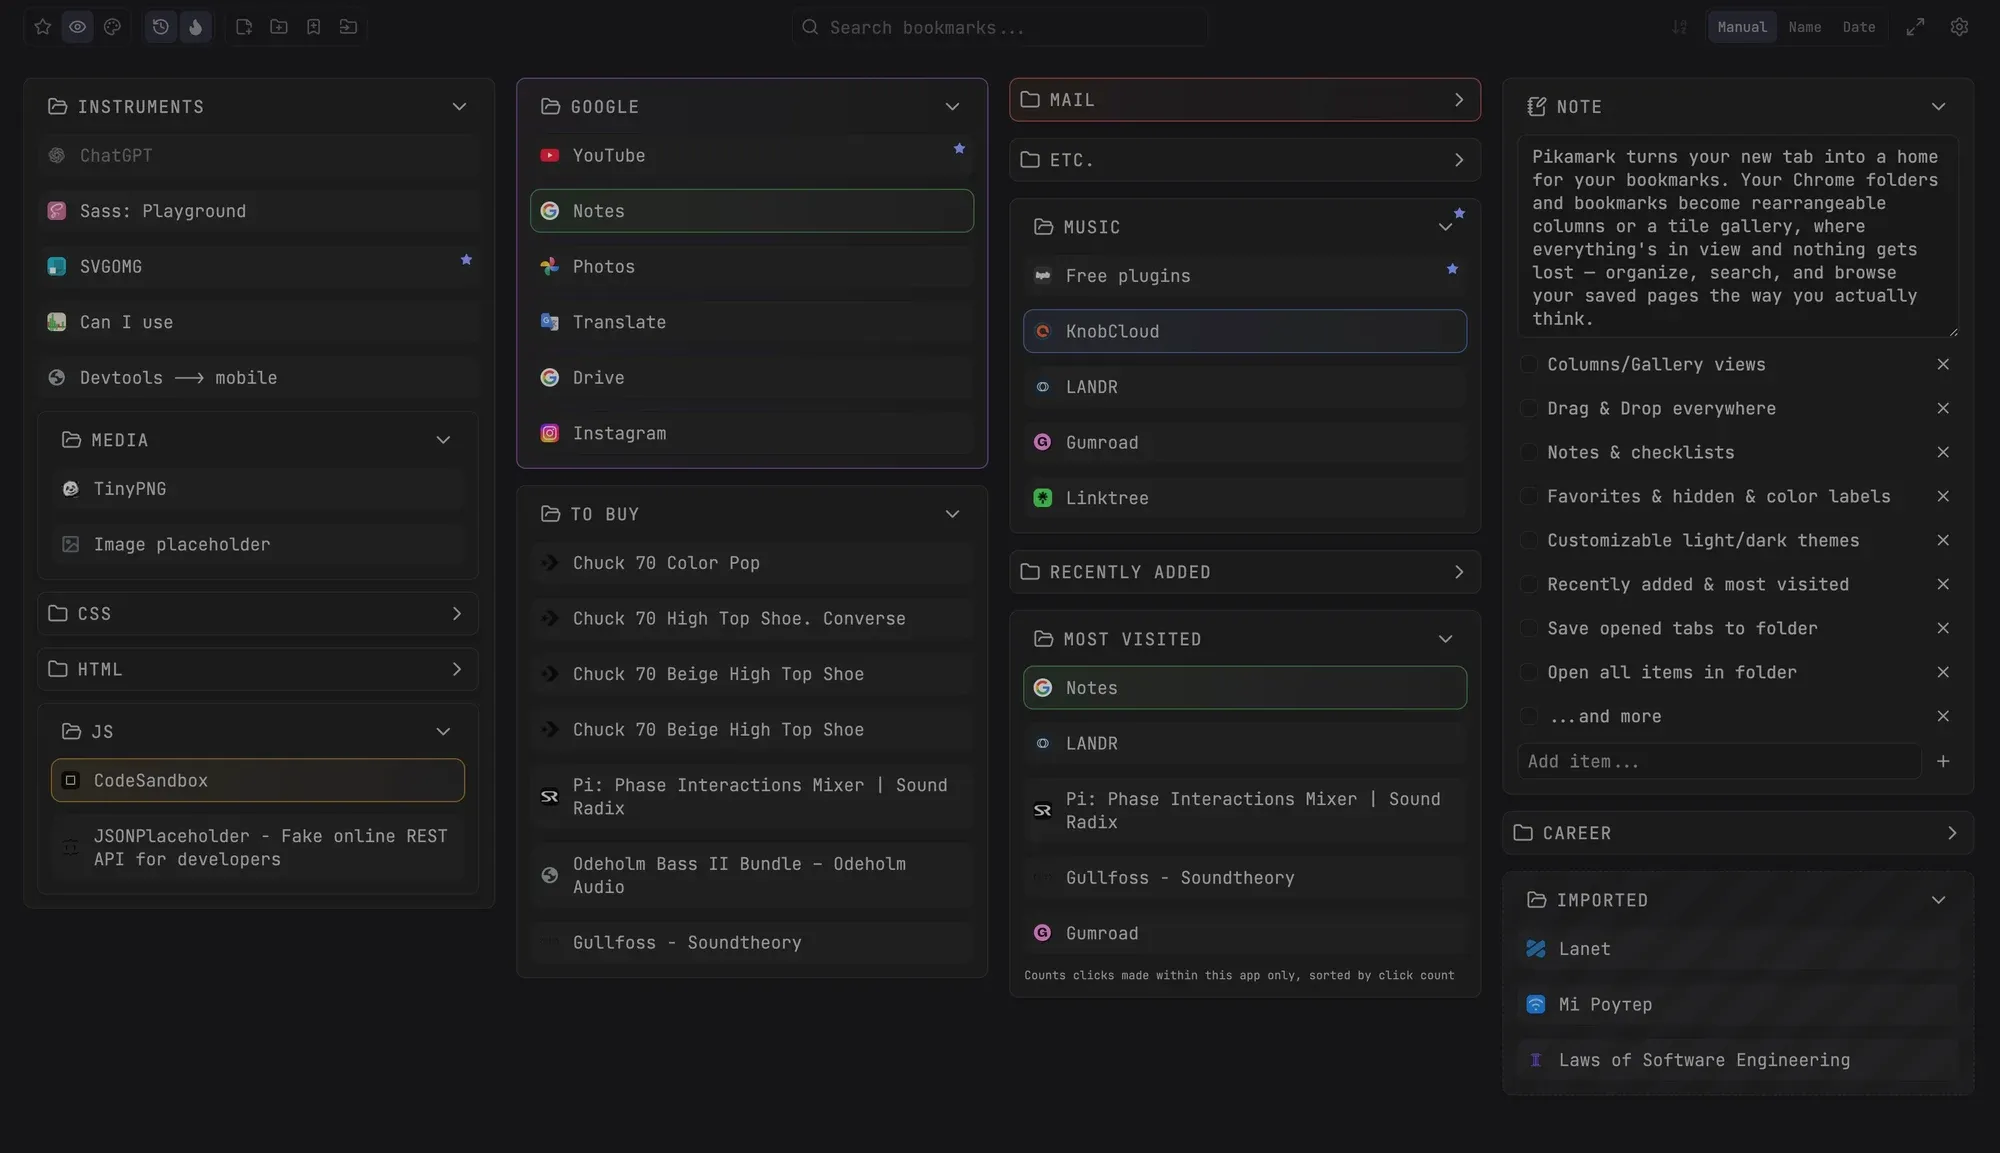Collapse the TO BUY folder chevron
Image resolution: width=2000 pixels, height=1153 pixels.
[x=952, y=514]
